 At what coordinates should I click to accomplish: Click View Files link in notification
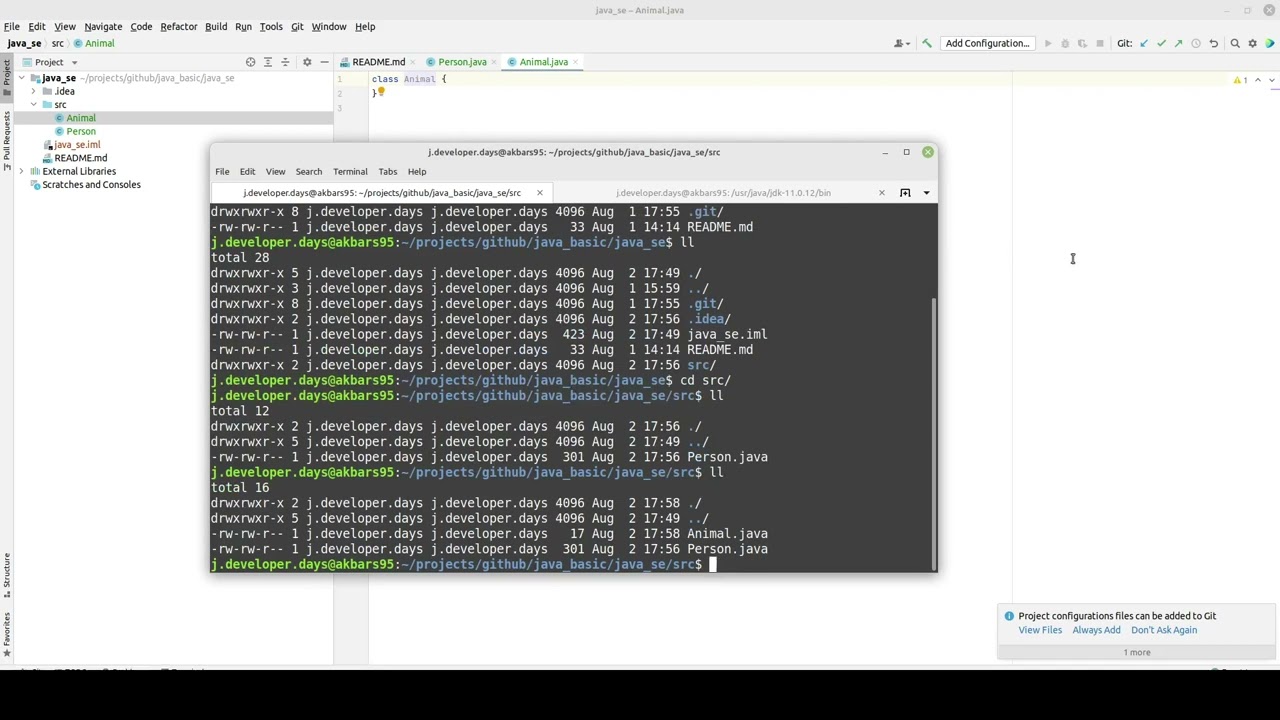click(1040, 630)
